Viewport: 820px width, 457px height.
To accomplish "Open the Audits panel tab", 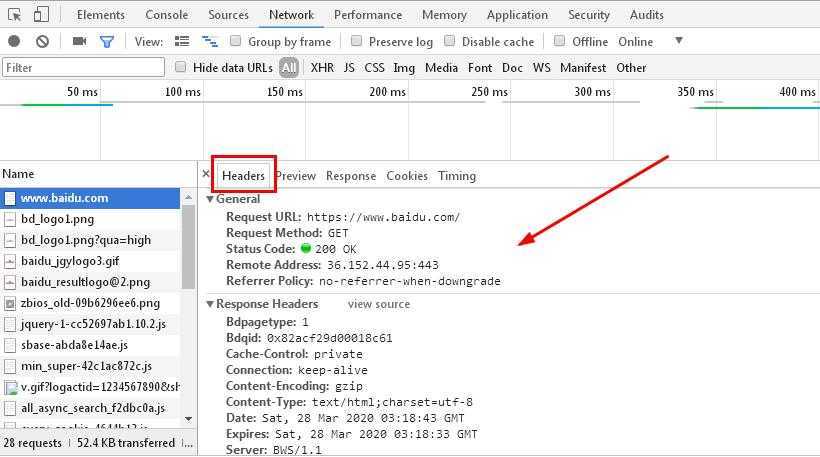I will pyautogui.click(x=646, y=15).
